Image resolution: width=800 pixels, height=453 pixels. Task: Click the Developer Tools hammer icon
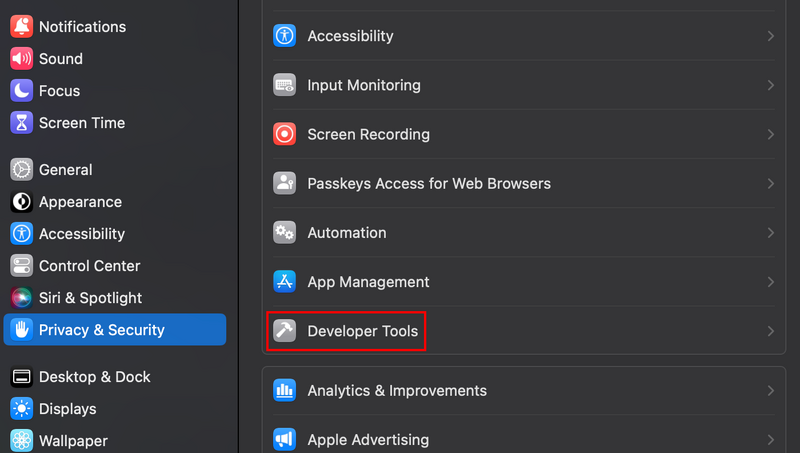(x=284, y=331)
